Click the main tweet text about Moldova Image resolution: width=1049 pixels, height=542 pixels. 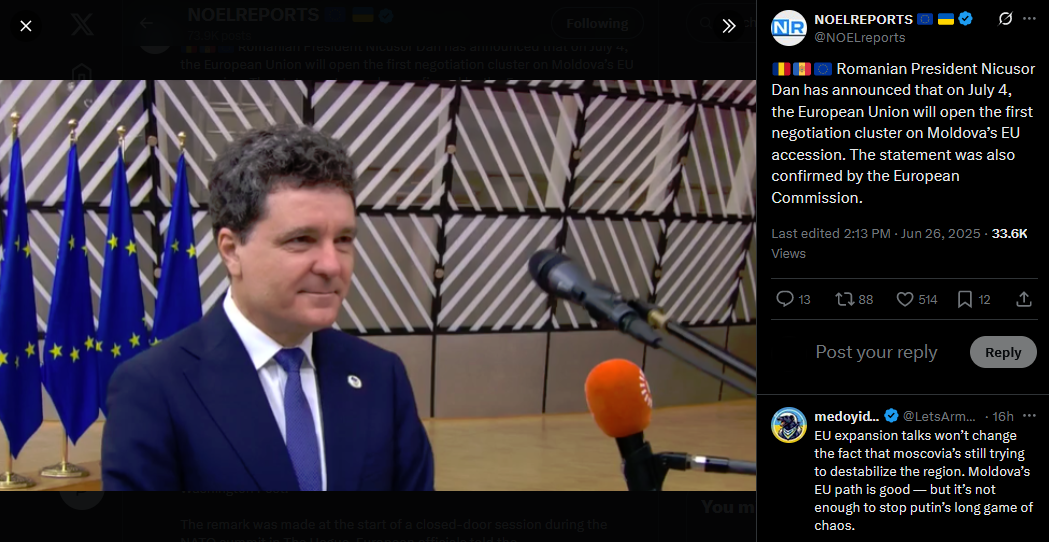point(903,133)
